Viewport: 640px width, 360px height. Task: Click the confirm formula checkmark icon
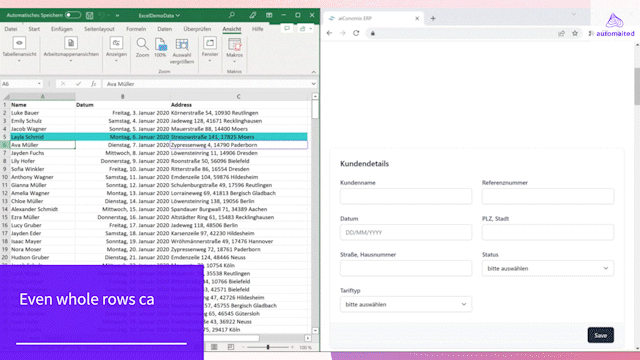[x=78, y=84]
